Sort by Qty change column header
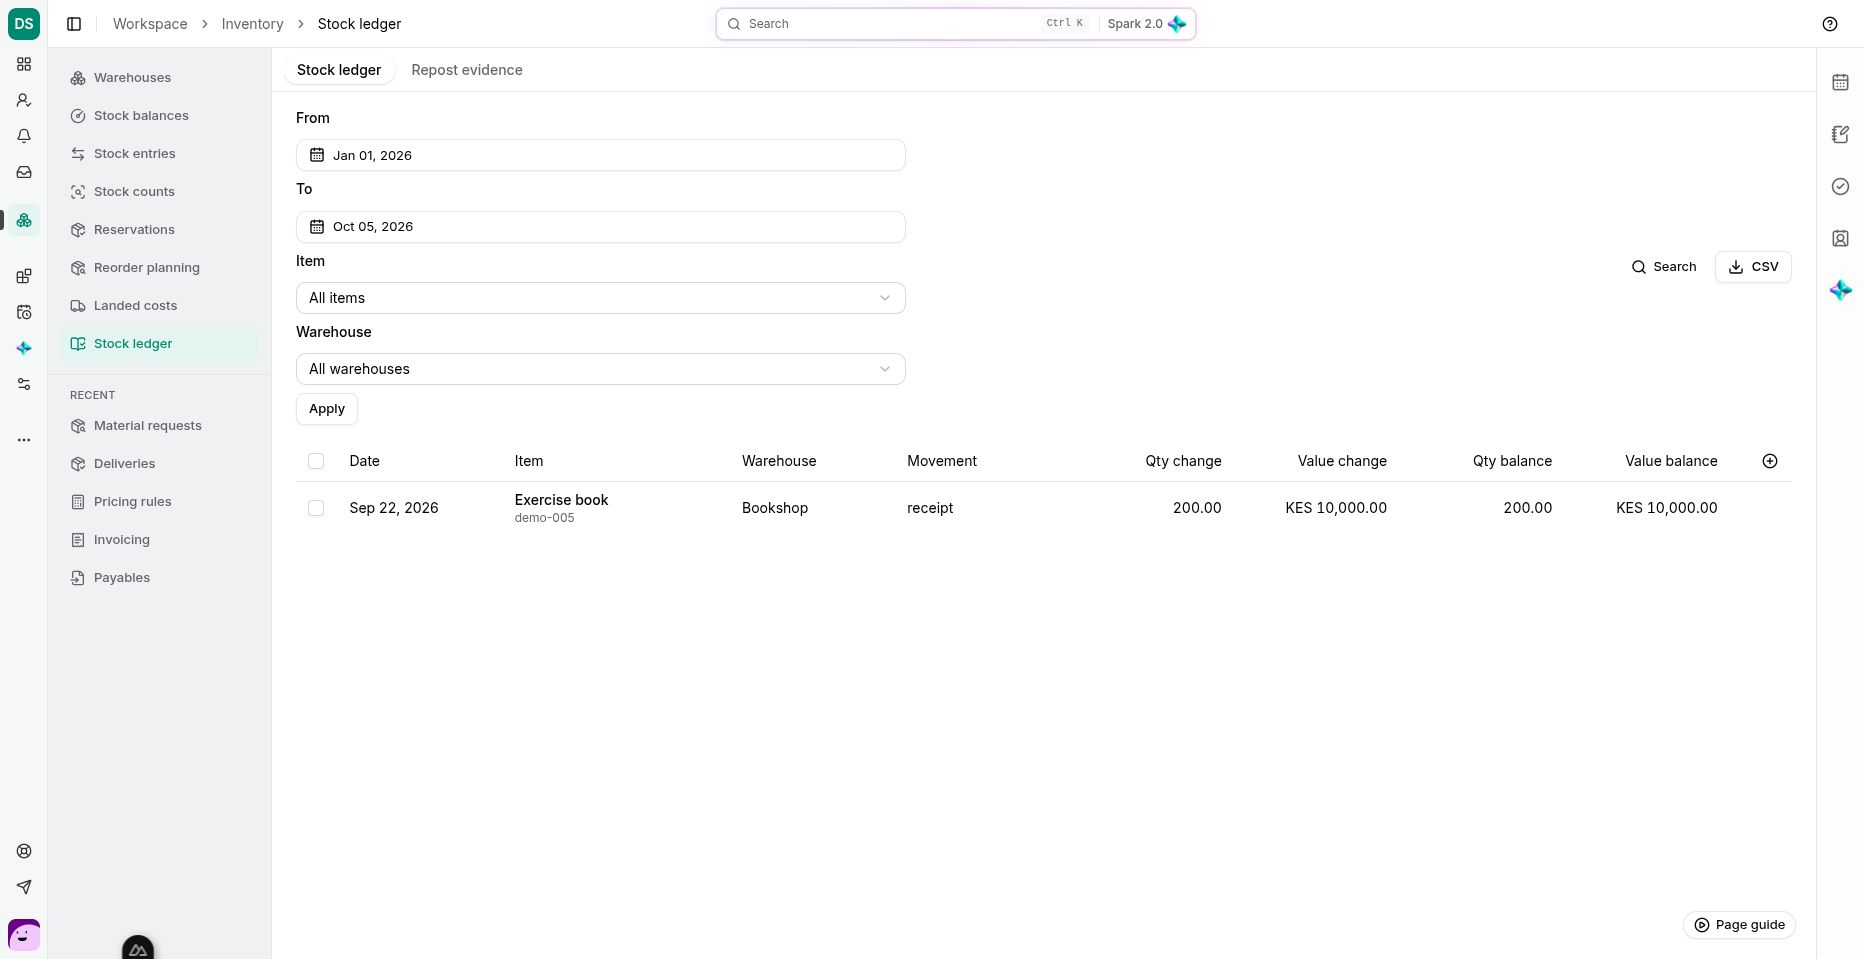The image size is (1864, 959). pos(1183,461)
